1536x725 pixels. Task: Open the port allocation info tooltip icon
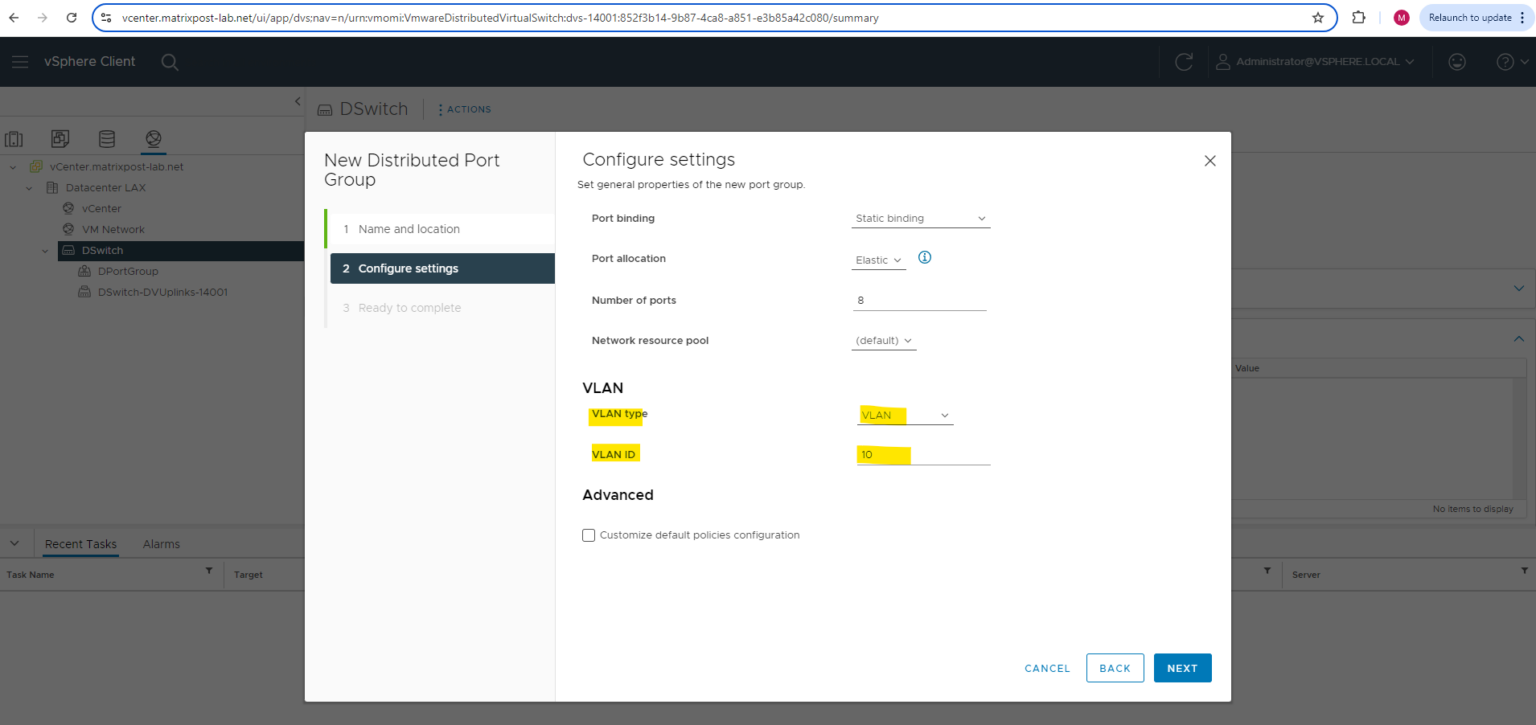click(x=924, y=257)
